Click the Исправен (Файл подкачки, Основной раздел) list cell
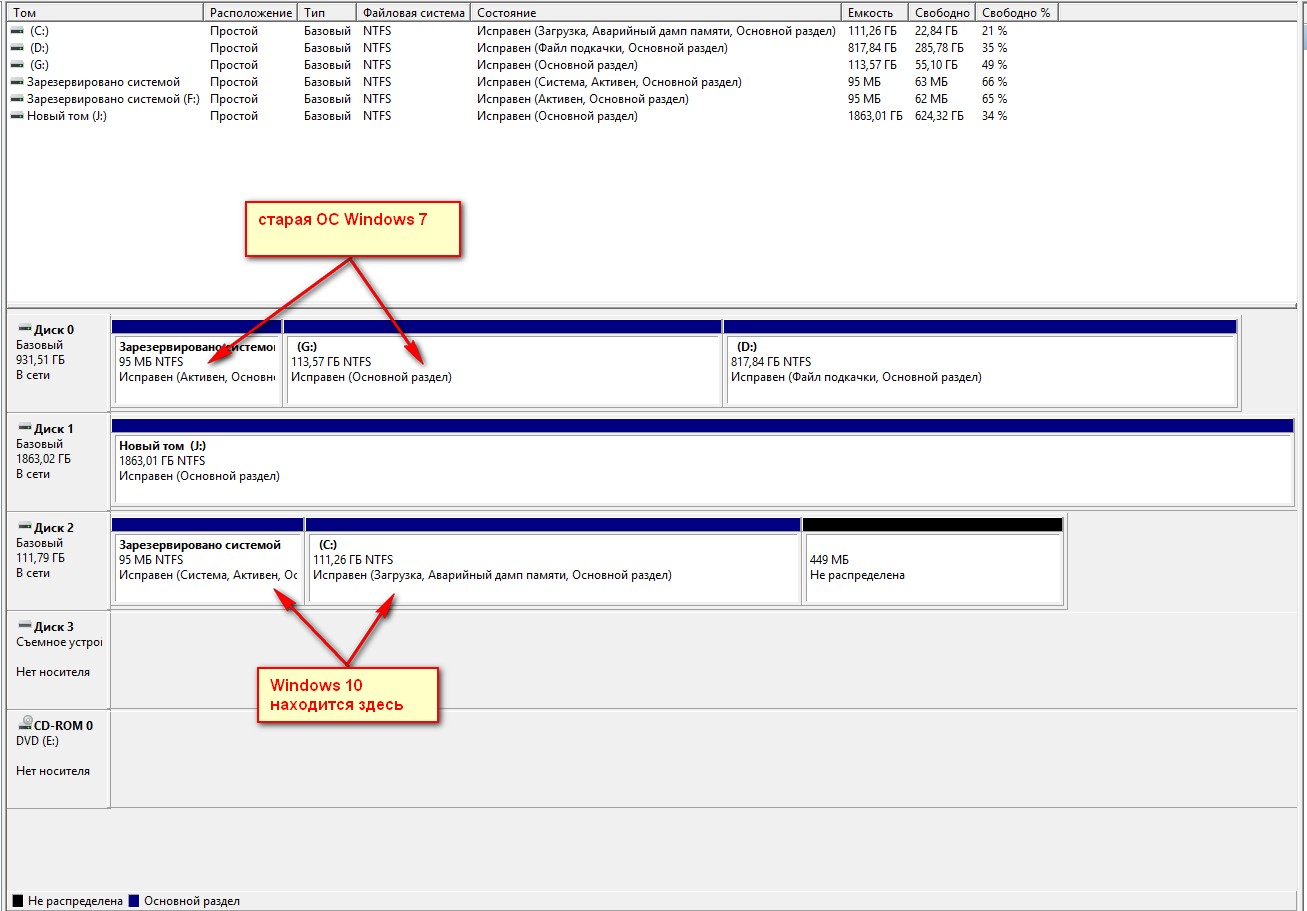The image size is (1307, 911). pyautogui.click(x=602, y=48)
